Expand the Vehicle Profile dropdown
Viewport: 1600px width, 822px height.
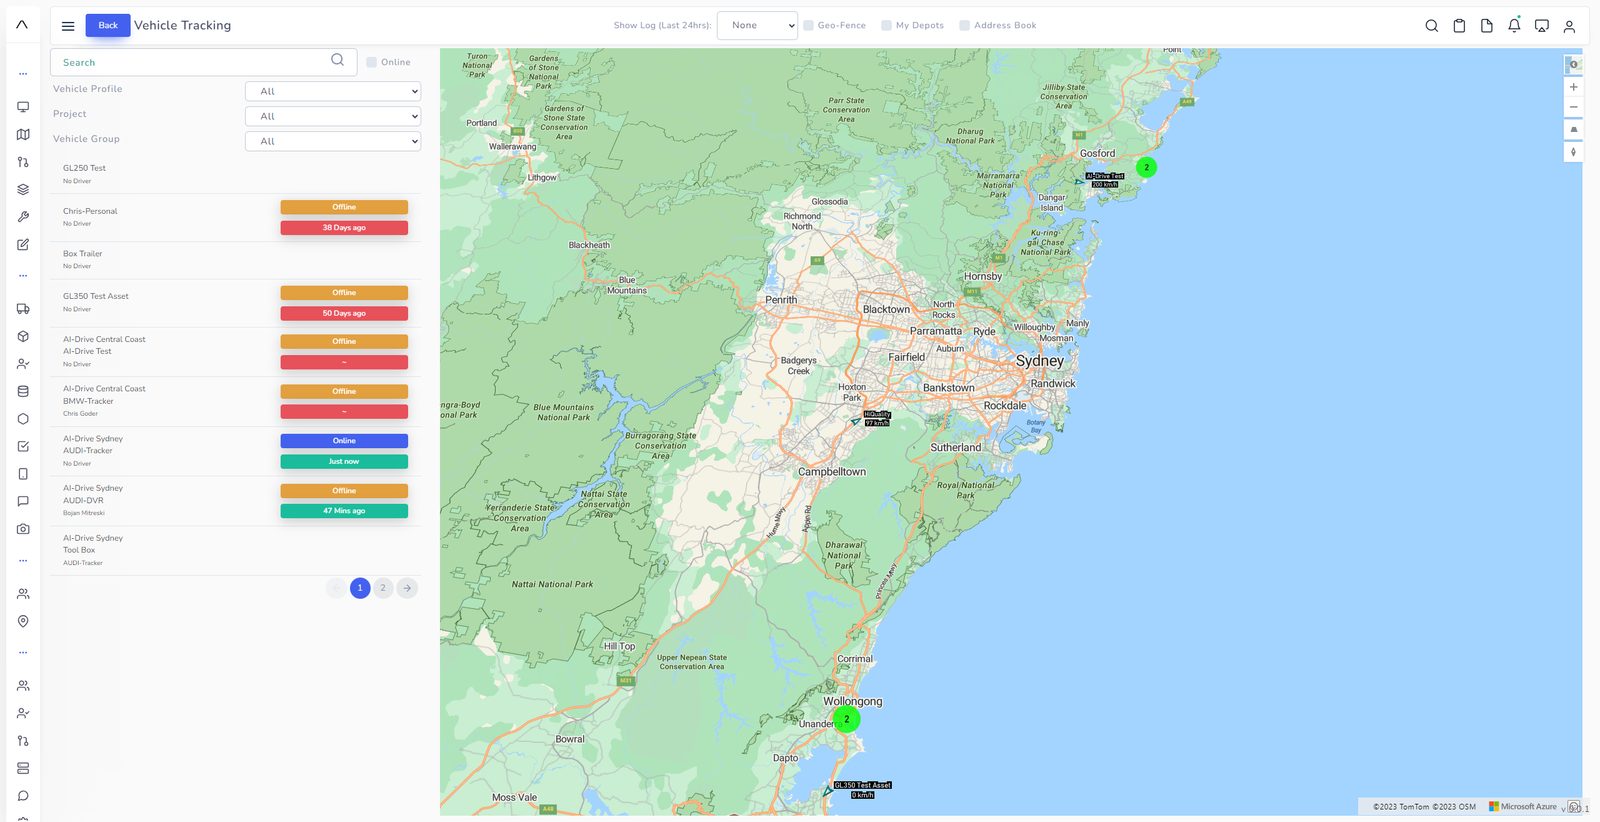(333, 91)
